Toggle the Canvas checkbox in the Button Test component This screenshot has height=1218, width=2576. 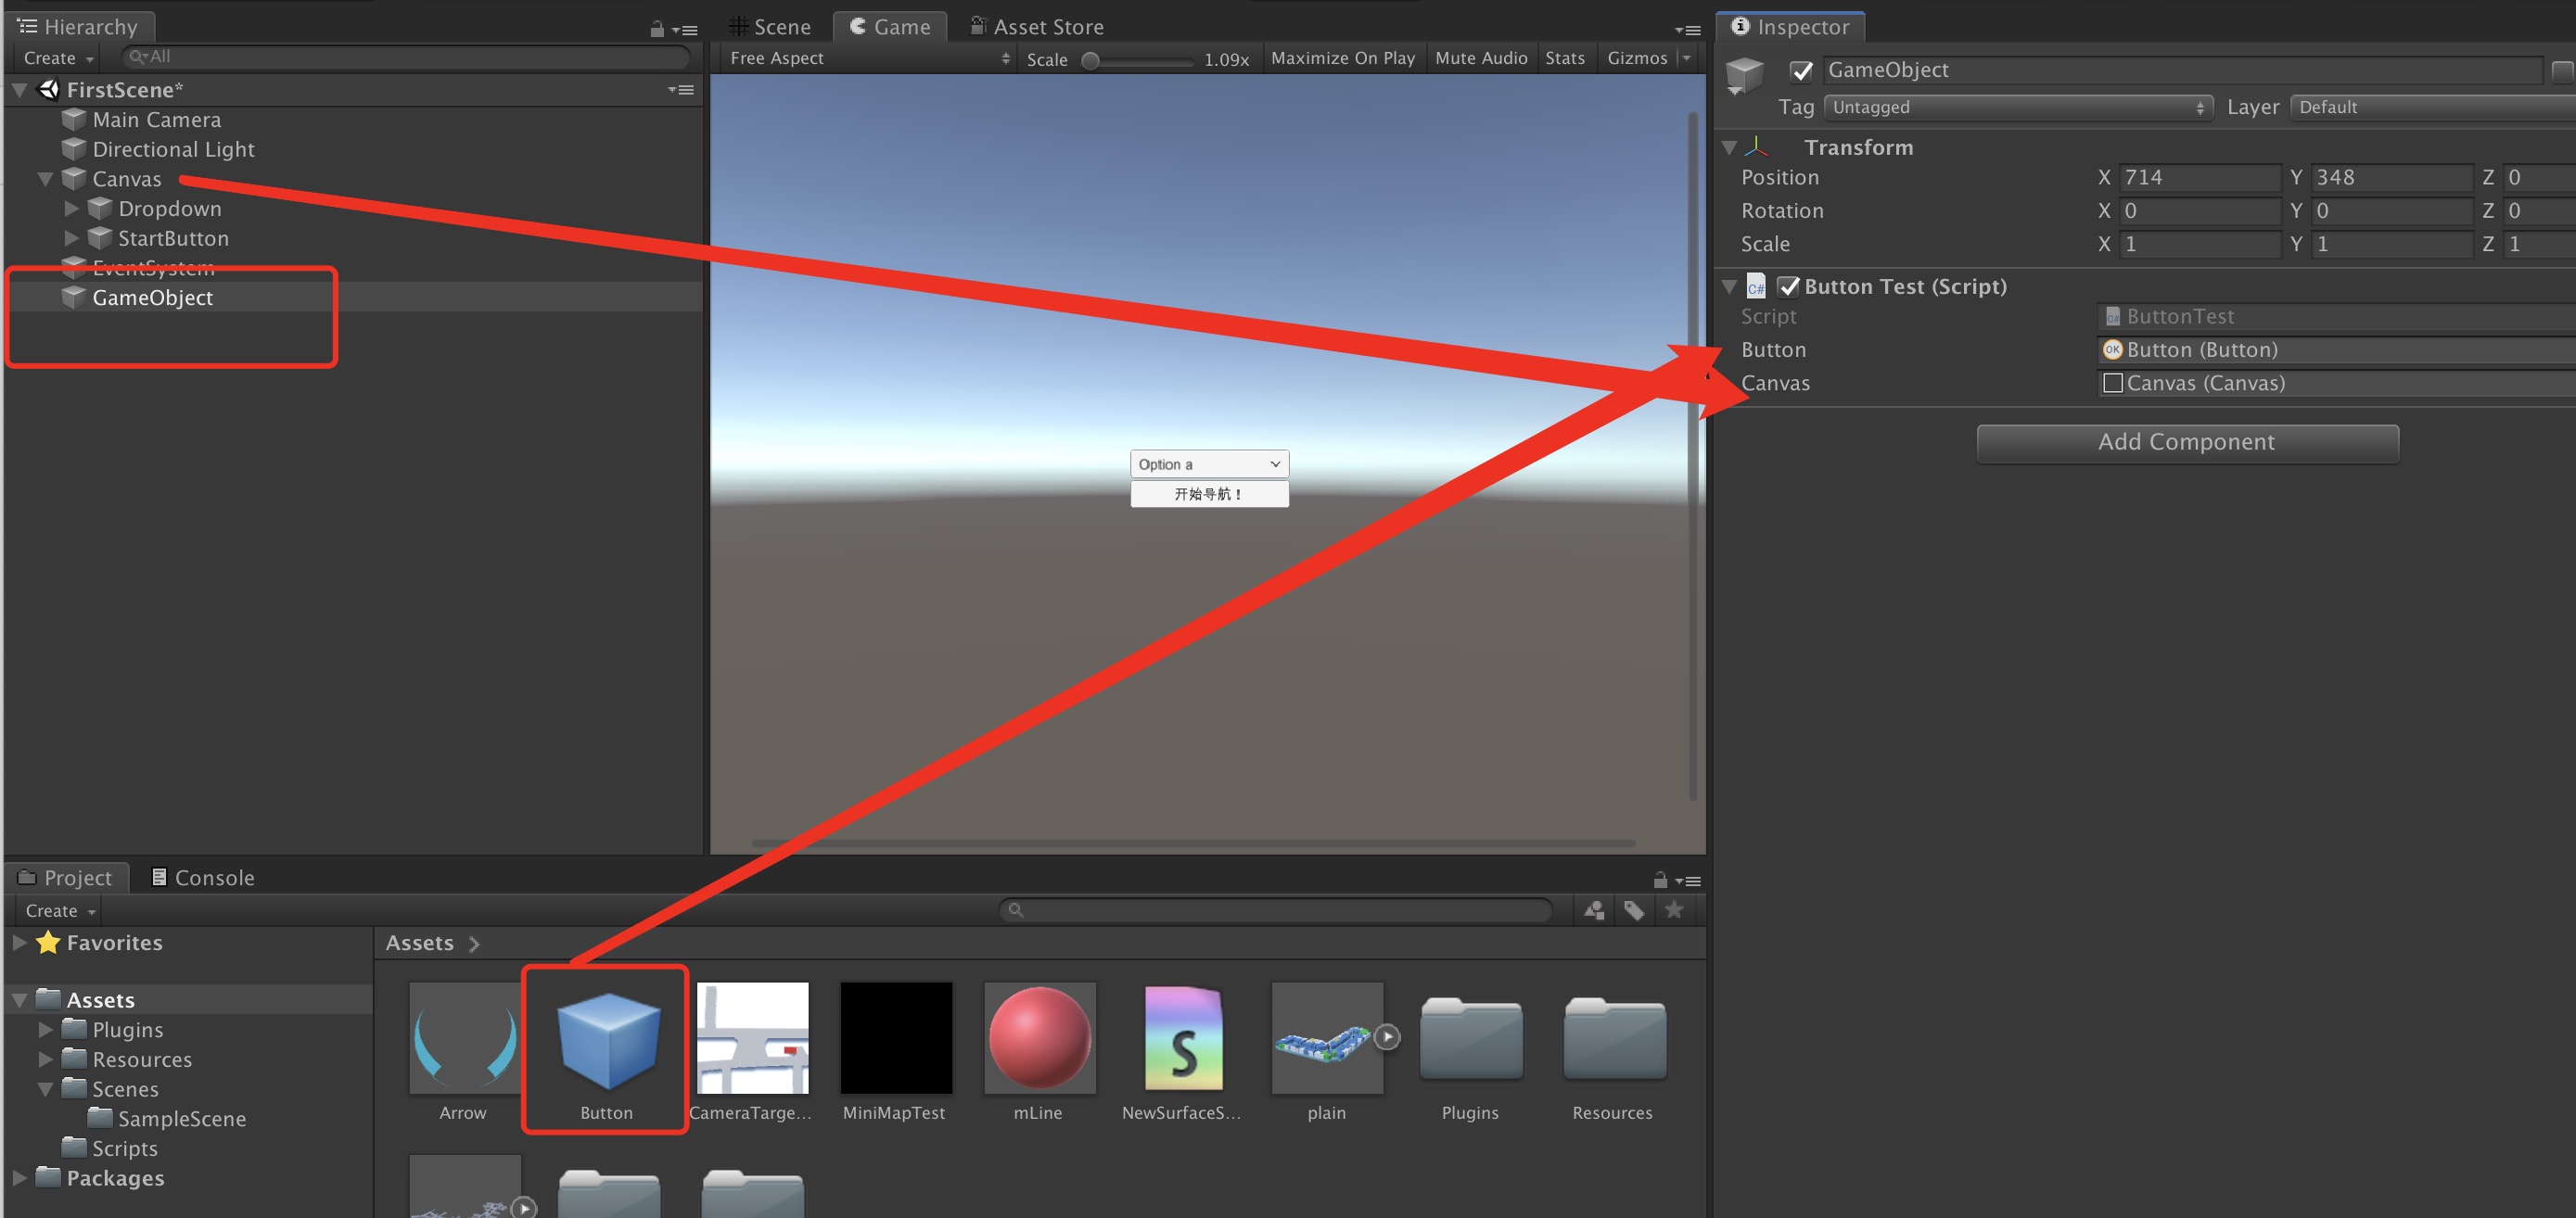coord(2113,382)
